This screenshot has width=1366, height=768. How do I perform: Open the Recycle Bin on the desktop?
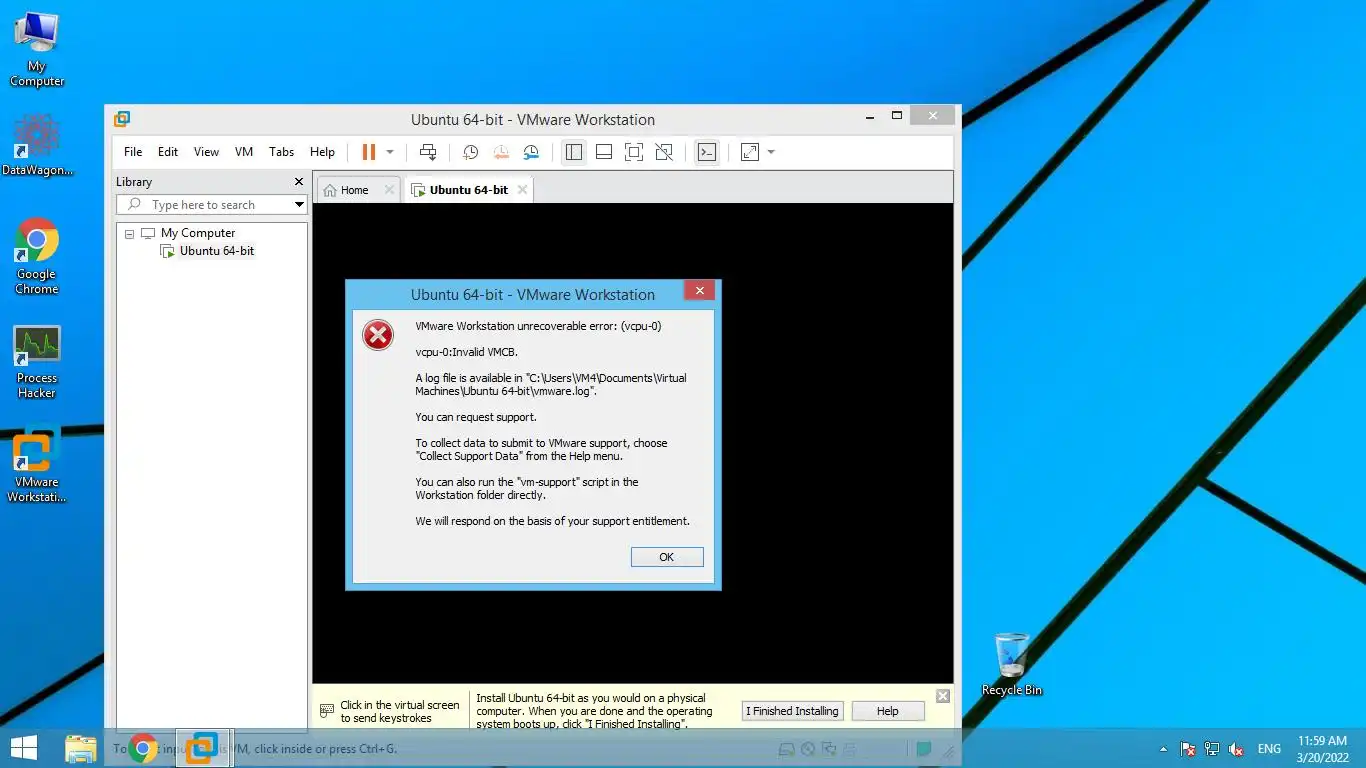[x=1012, y=664]
